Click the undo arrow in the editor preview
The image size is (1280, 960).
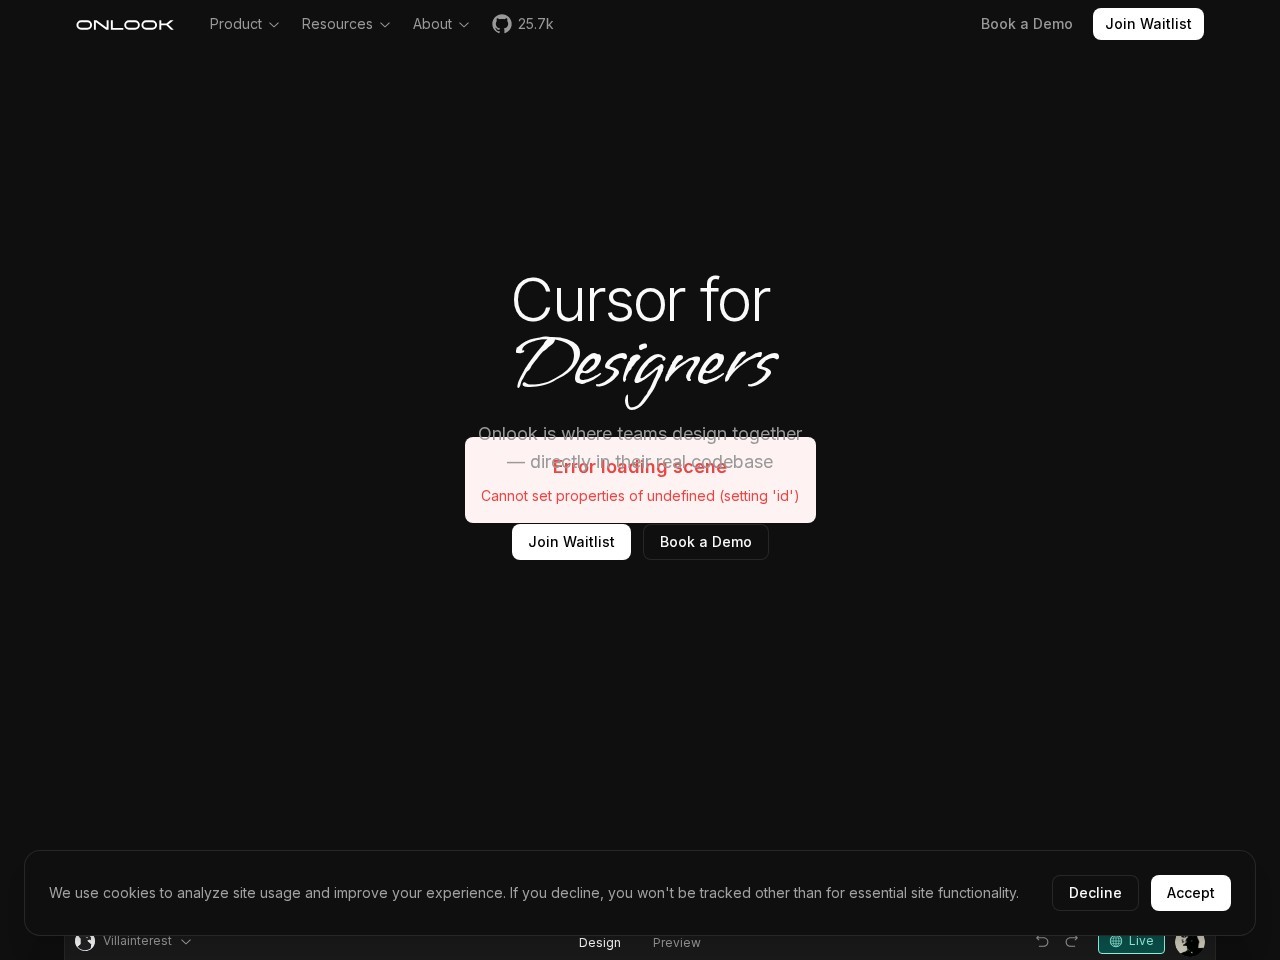[1042, 941]
